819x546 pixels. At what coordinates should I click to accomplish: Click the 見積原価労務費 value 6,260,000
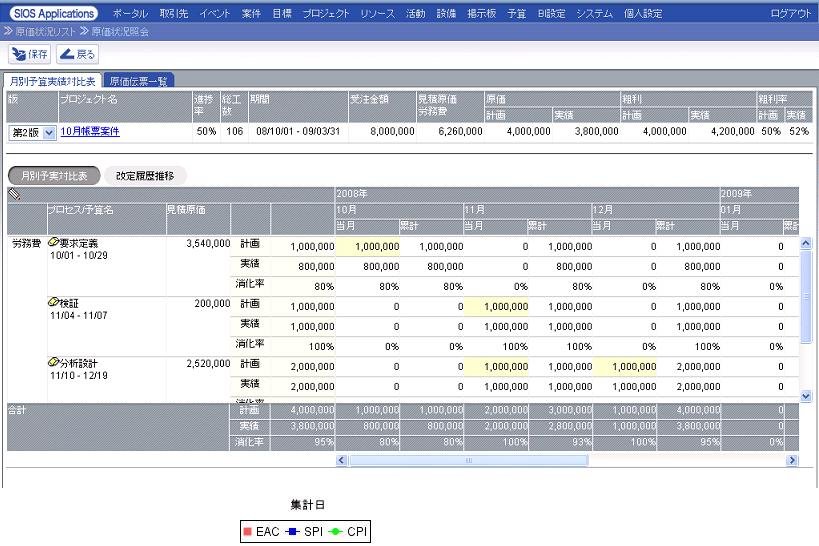coord(460,131)
